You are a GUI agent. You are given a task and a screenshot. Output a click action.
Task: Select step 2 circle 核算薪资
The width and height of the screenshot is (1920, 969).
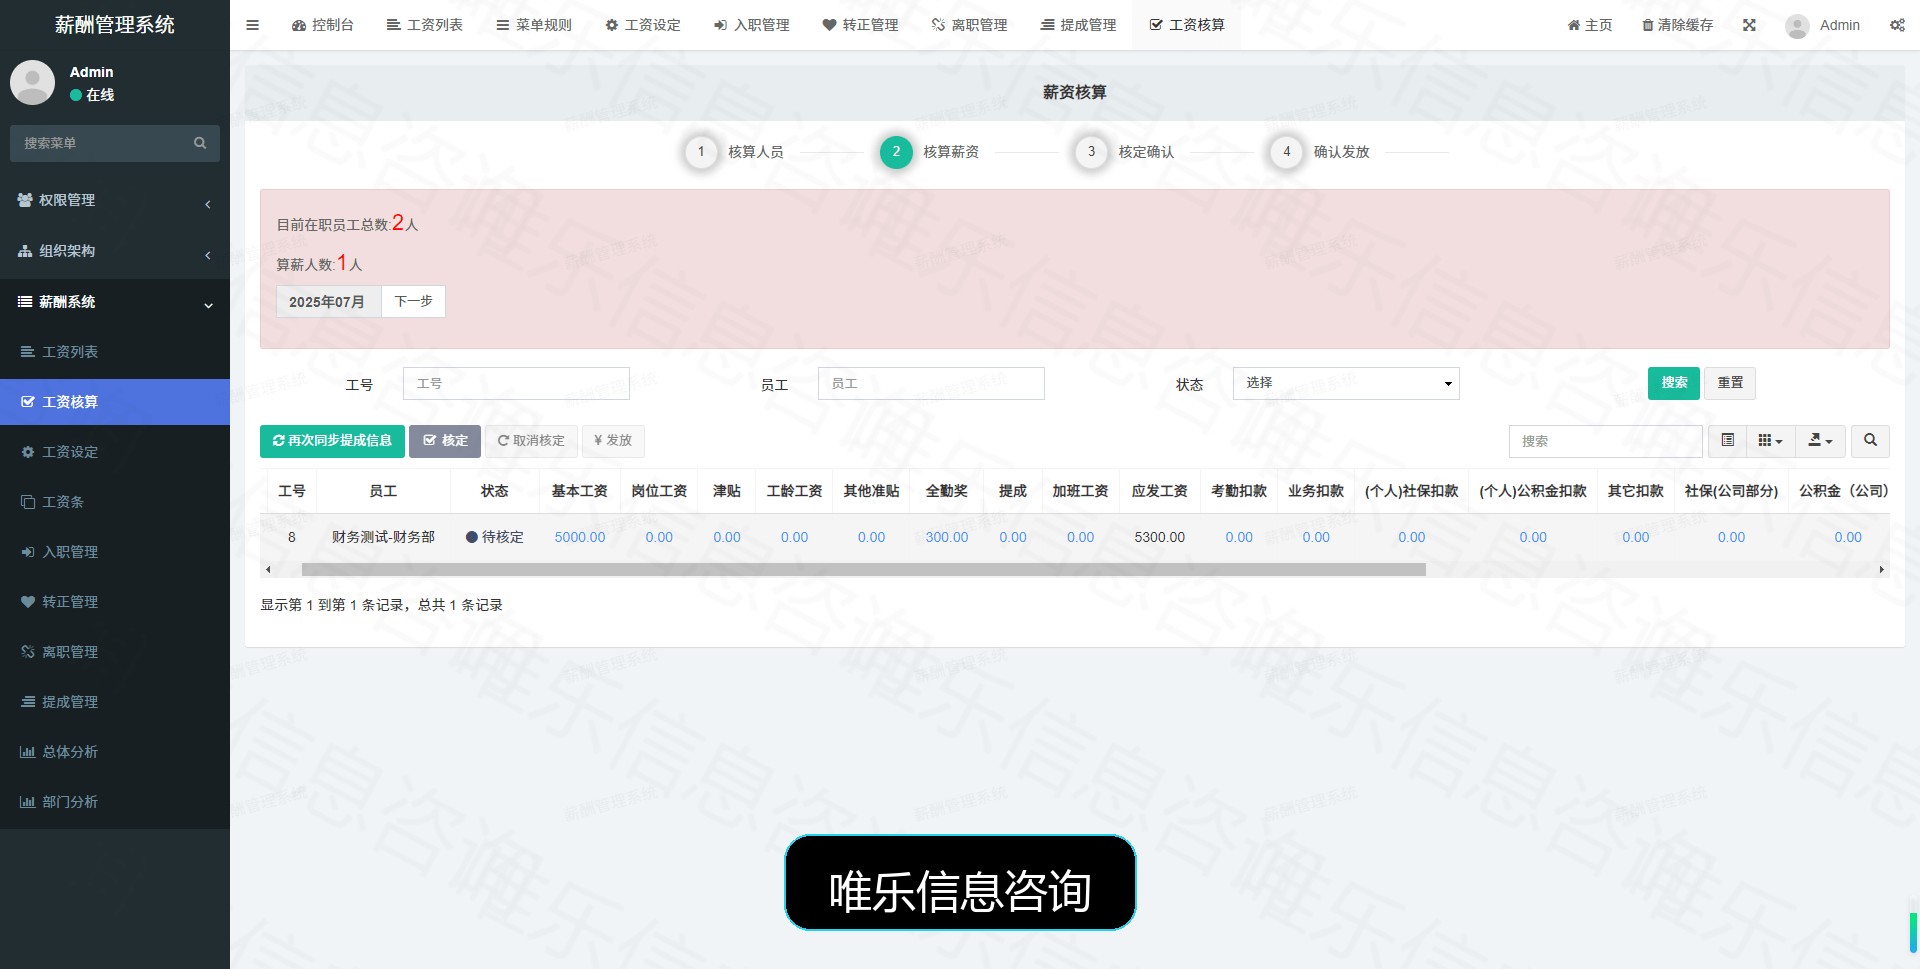(896, 152)
